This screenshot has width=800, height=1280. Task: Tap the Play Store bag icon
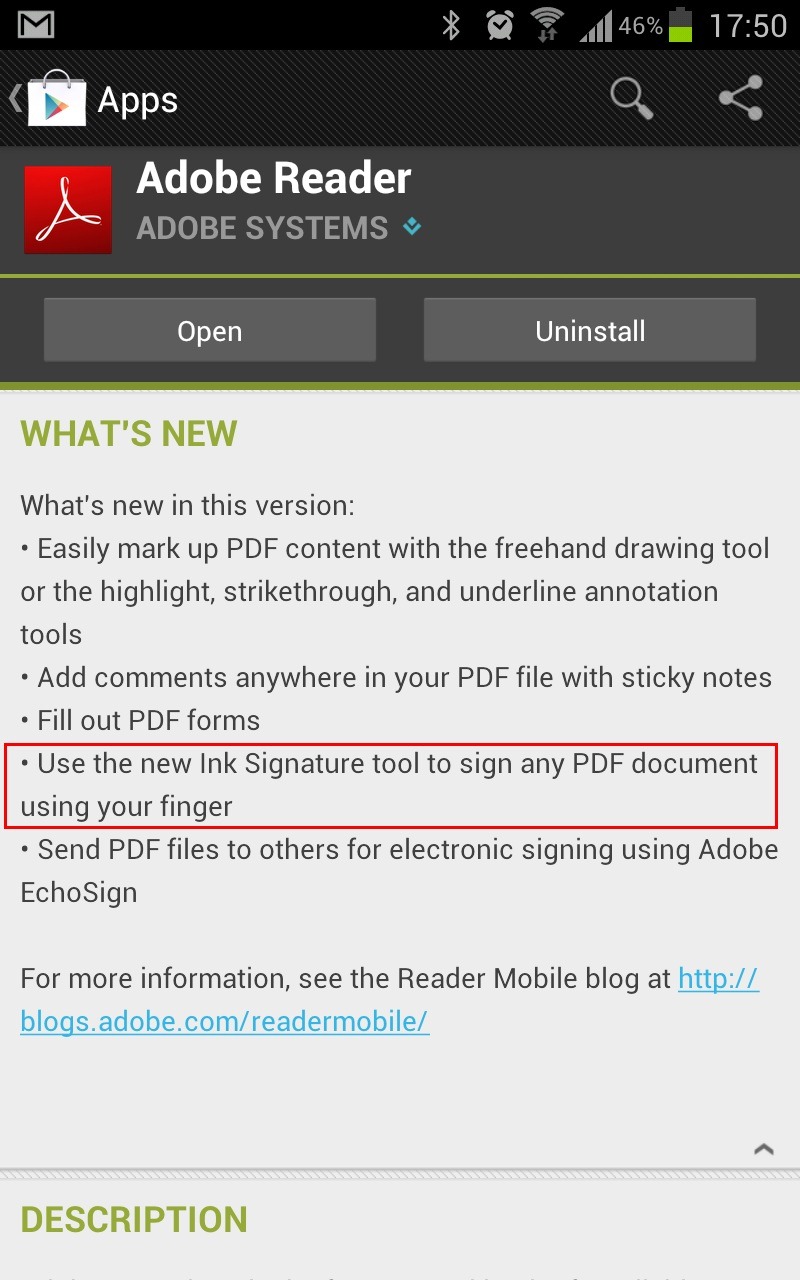coord(56,98)
